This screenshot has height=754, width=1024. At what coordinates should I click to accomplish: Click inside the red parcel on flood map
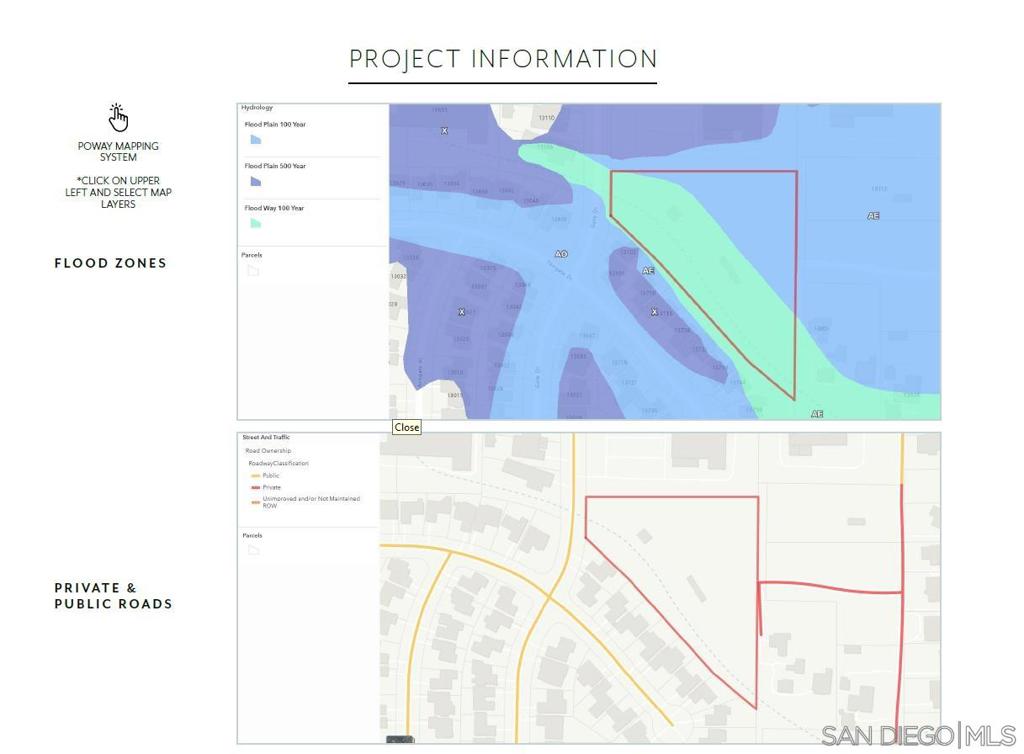coord(730,240)
